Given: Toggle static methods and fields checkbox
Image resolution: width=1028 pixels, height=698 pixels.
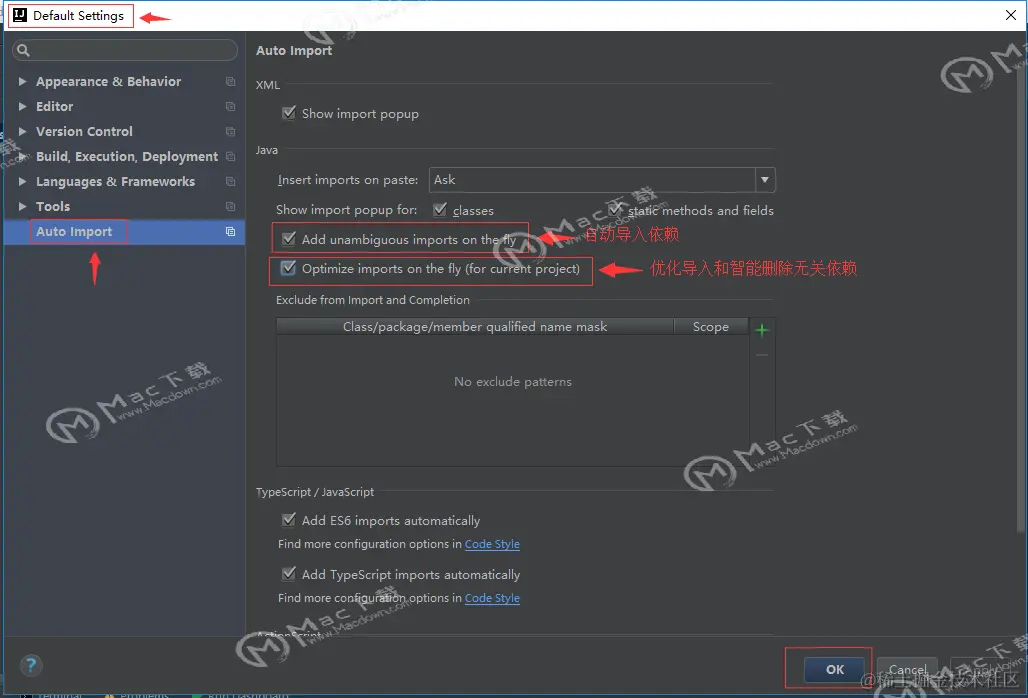Looking at the screenshot, I should 615,210.
